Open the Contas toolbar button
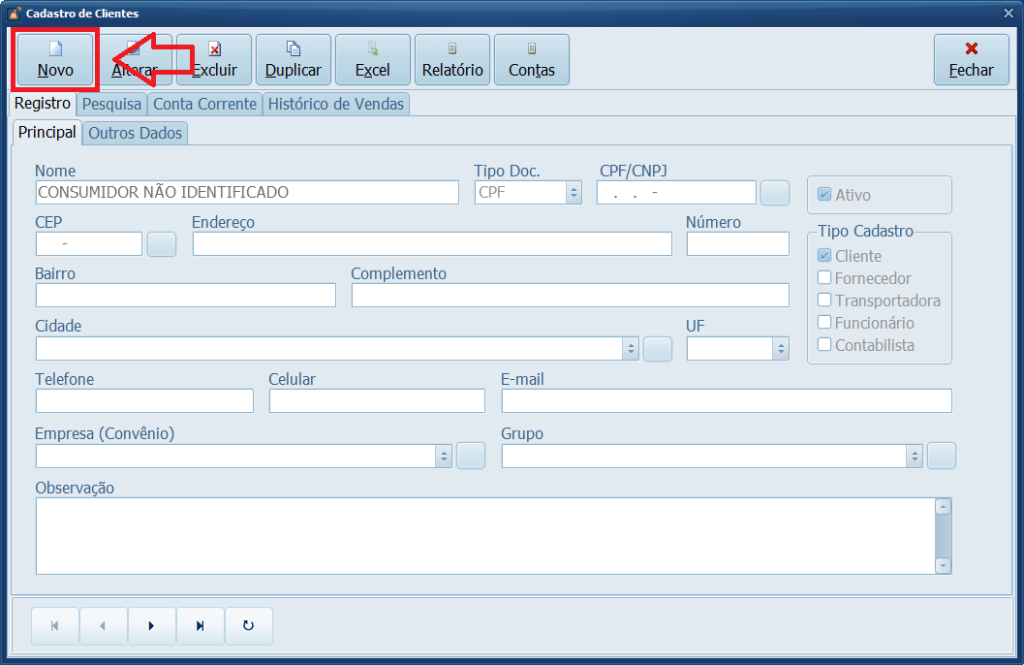Screen dimensions: 1024x665 pos(531,60)
